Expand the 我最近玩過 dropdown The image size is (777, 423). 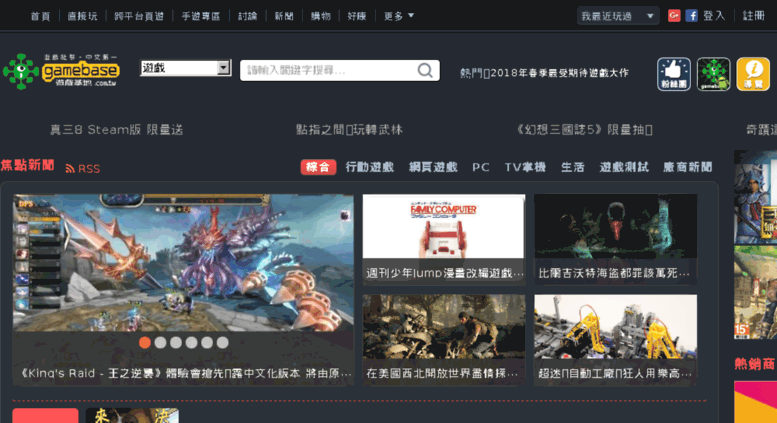pos(618,16)
